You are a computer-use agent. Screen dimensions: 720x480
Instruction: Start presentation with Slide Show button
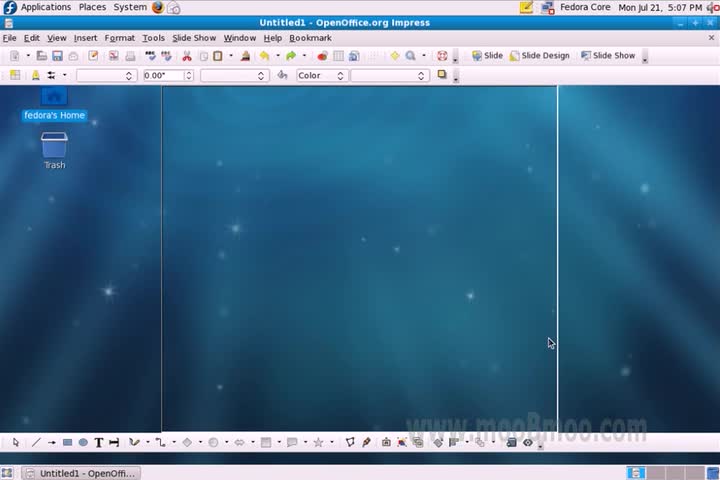[x=608, y=56]
